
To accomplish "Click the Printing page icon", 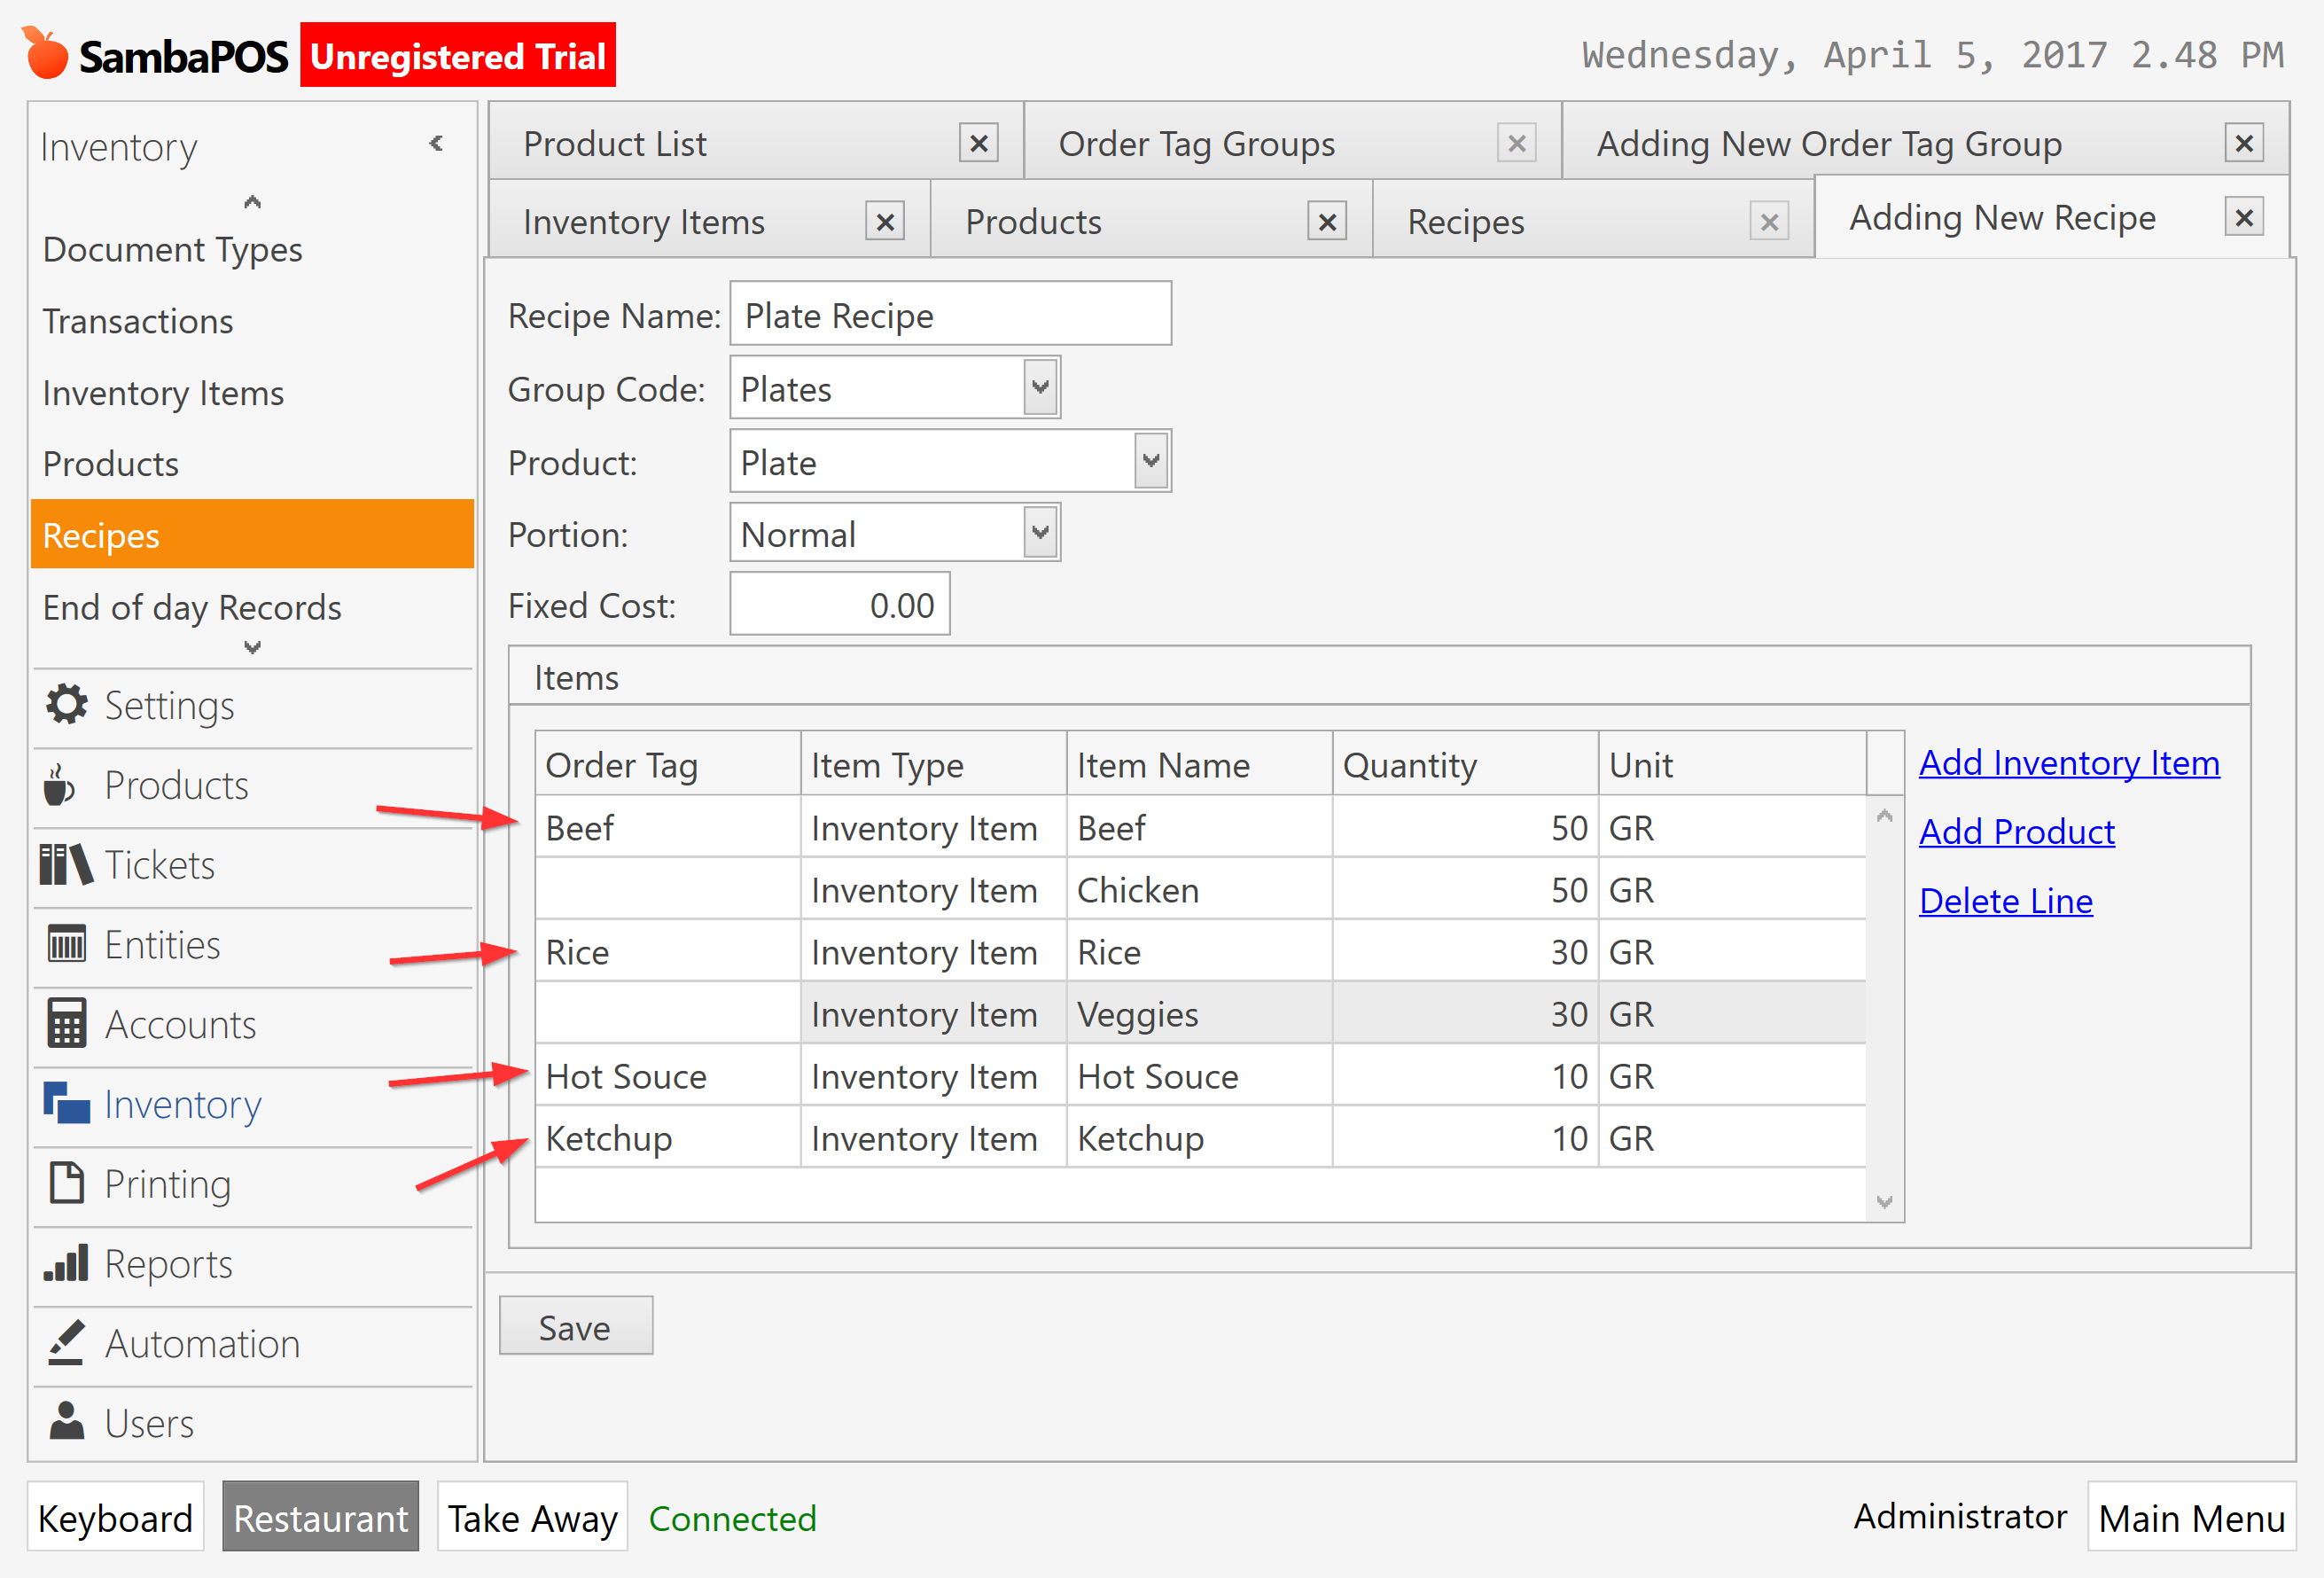I will 67,1183.
